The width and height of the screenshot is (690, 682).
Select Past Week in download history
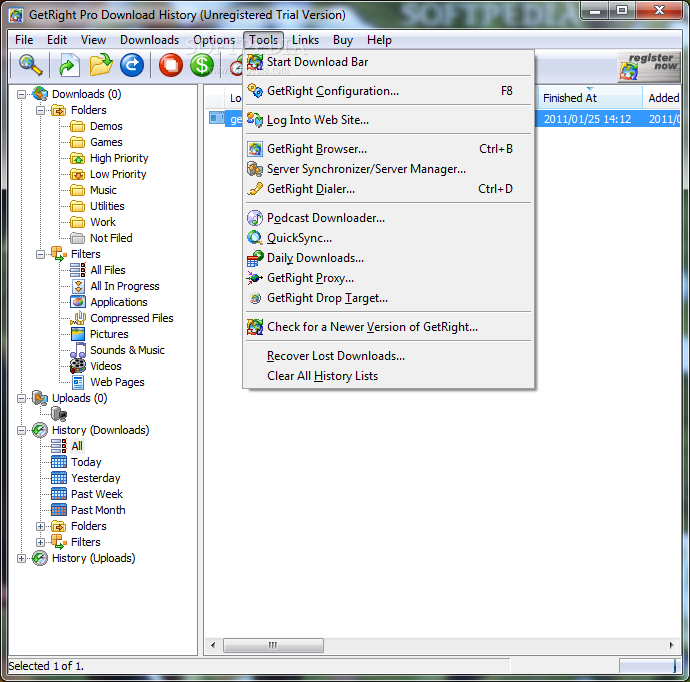(x=97, y=494)
